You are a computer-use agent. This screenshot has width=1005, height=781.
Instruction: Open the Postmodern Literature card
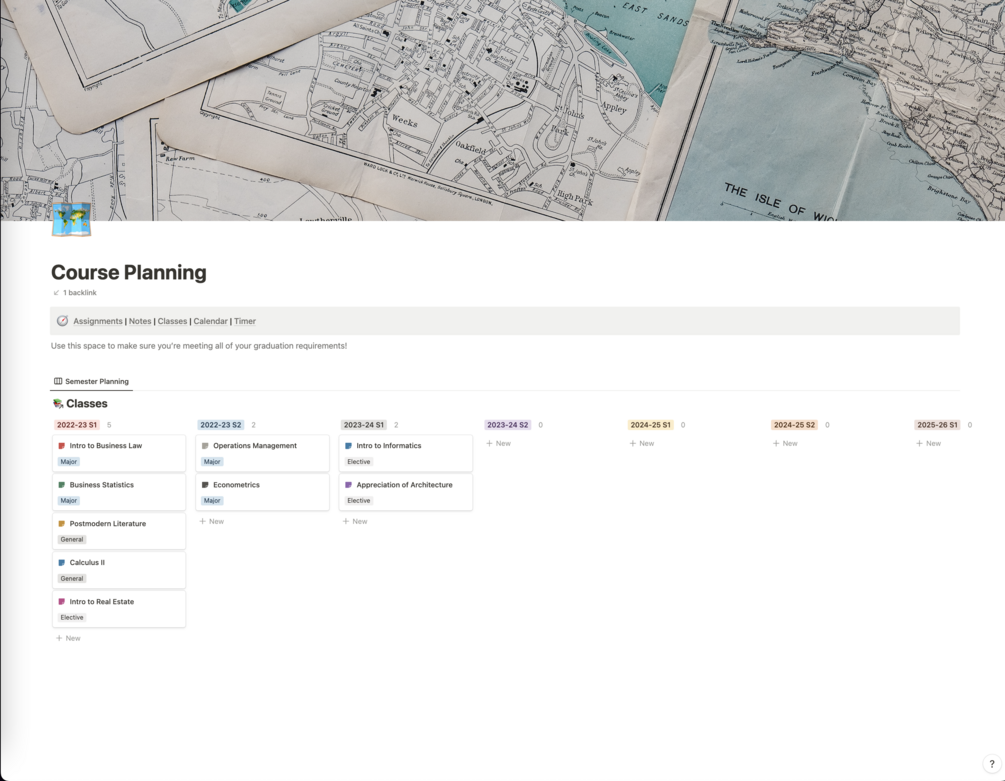[x=108, y=524]
